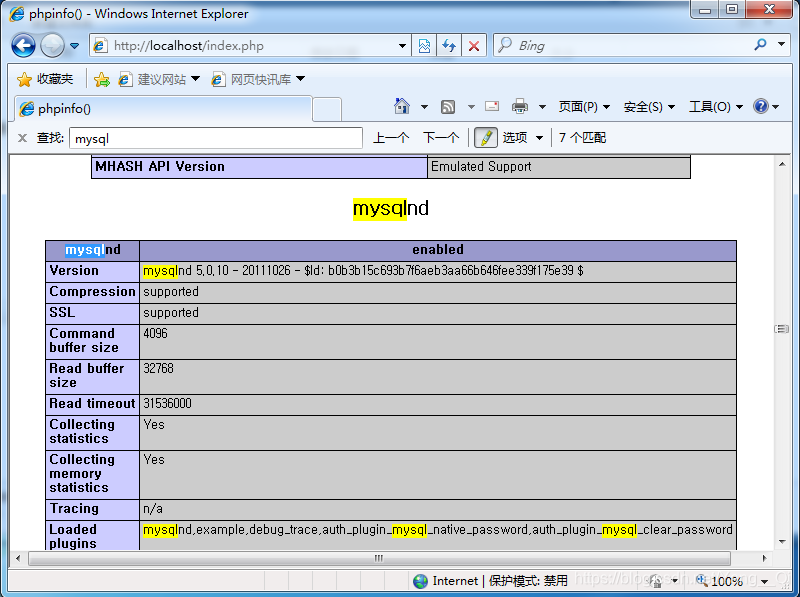
Task: Click the Read timeout value 31536000
Action: coord(167,404)
